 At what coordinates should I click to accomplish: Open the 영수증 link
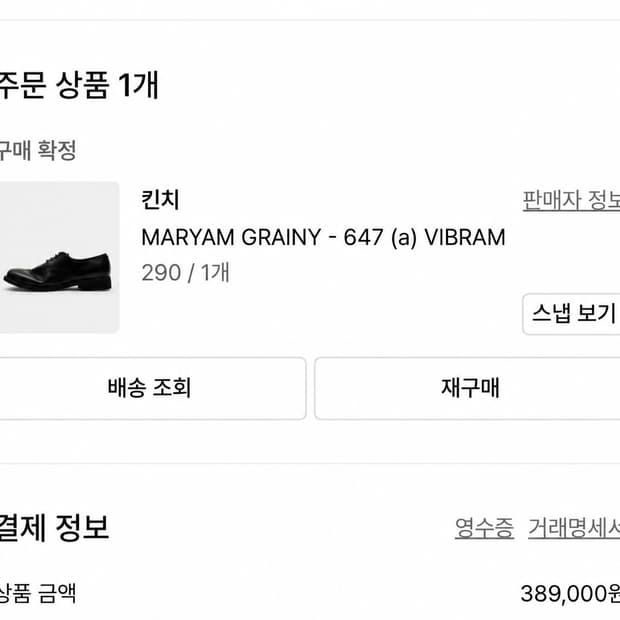484,528
